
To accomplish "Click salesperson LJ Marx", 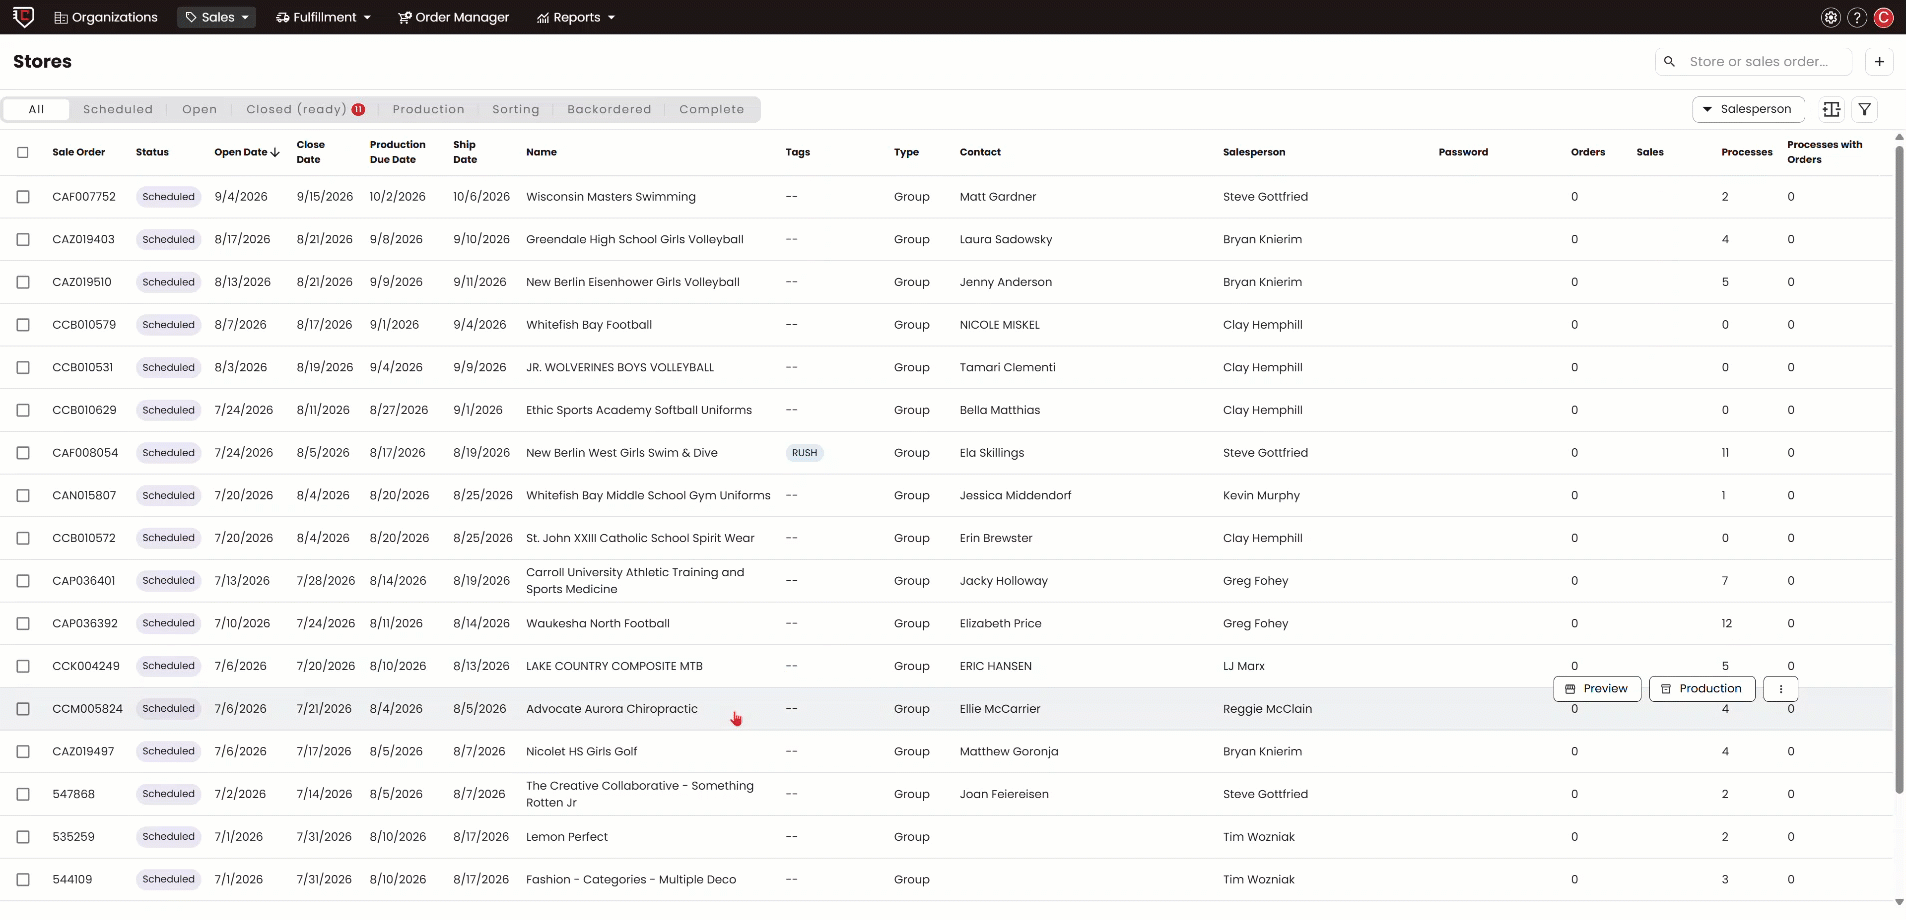I will pos(1244,666).
